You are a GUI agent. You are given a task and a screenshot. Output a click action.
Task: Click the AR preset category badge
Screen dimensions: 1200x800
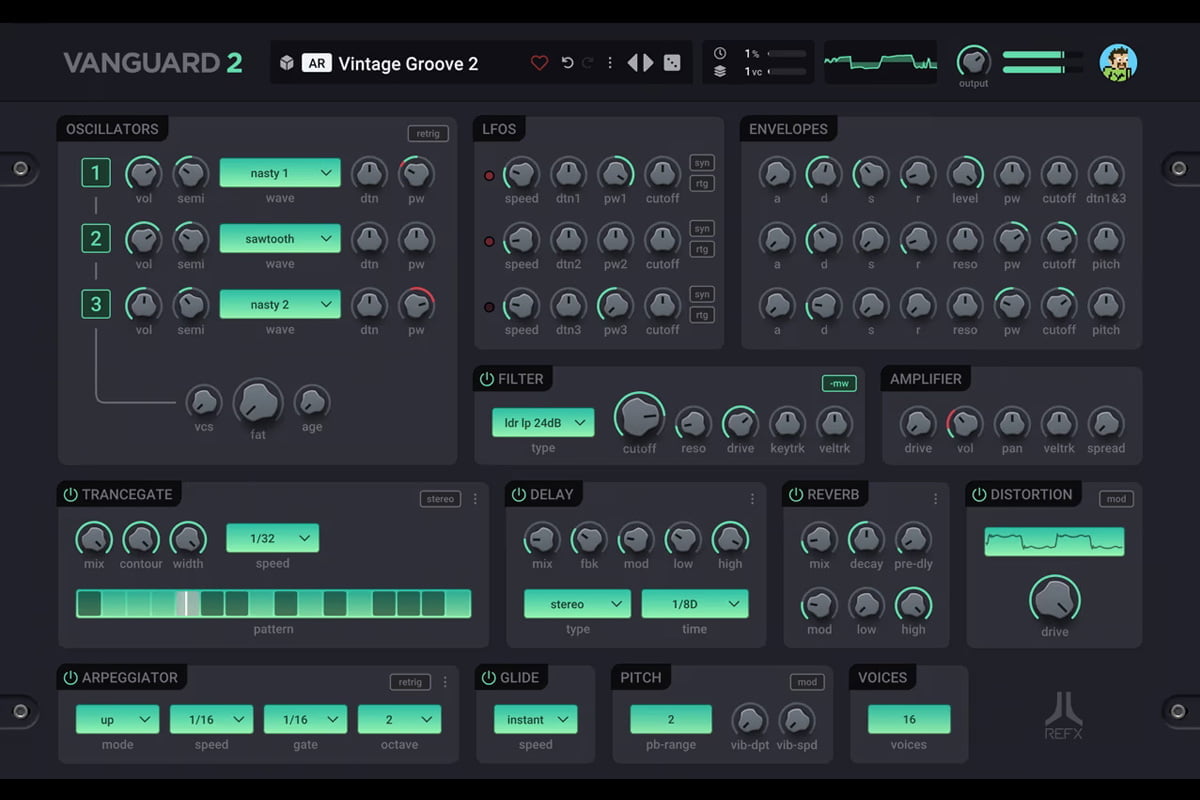point(316,63)
